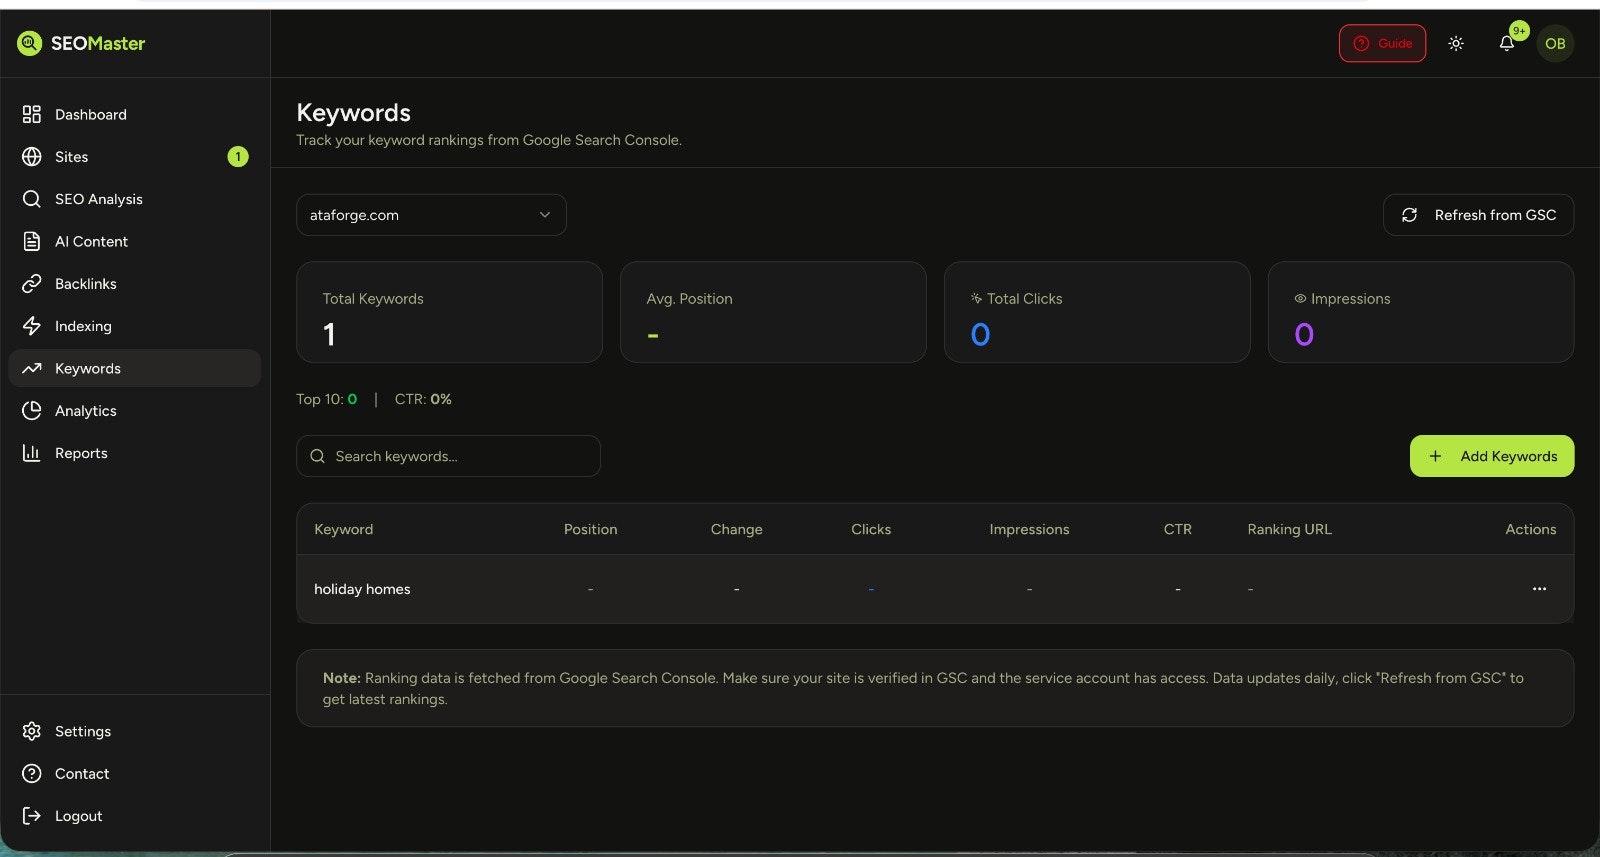Image resolution: width=1600 pixels, height=857 pixels.
Task: Click the SEOMaster brand name
Action: tap(98, 43)
